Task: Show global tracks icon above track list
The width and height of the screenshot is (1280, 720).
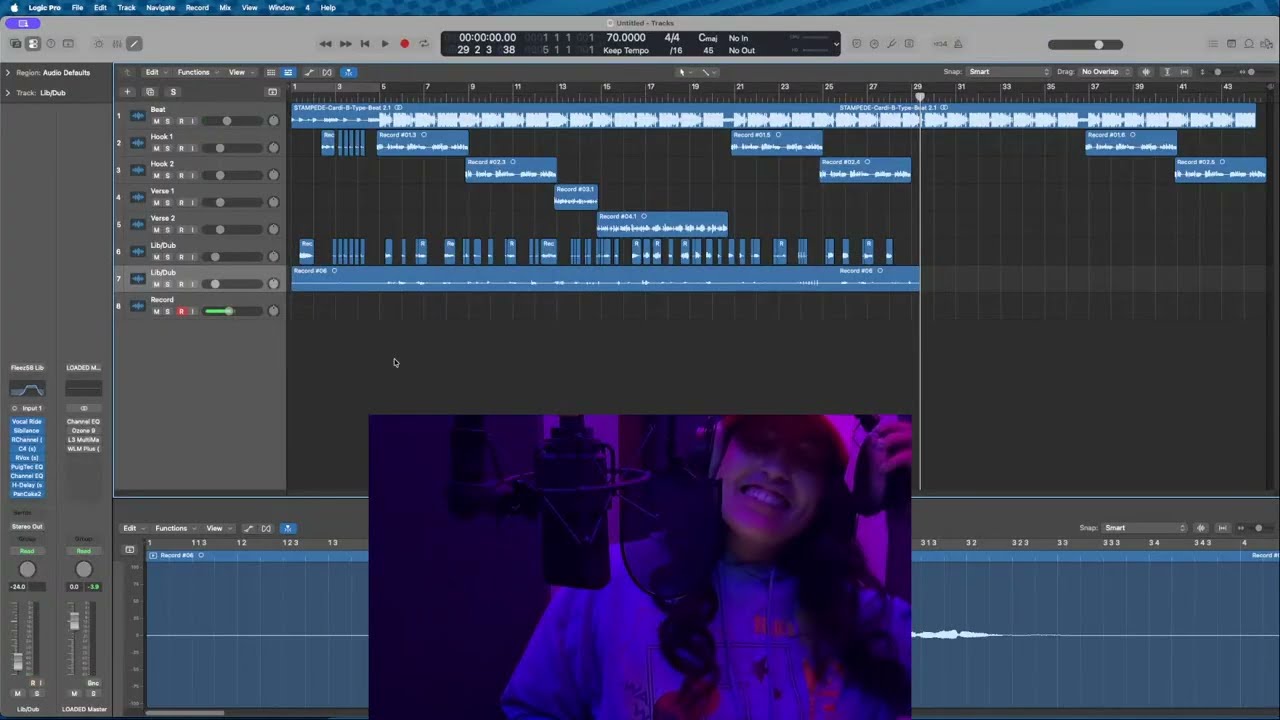Action: pos(272,92)
